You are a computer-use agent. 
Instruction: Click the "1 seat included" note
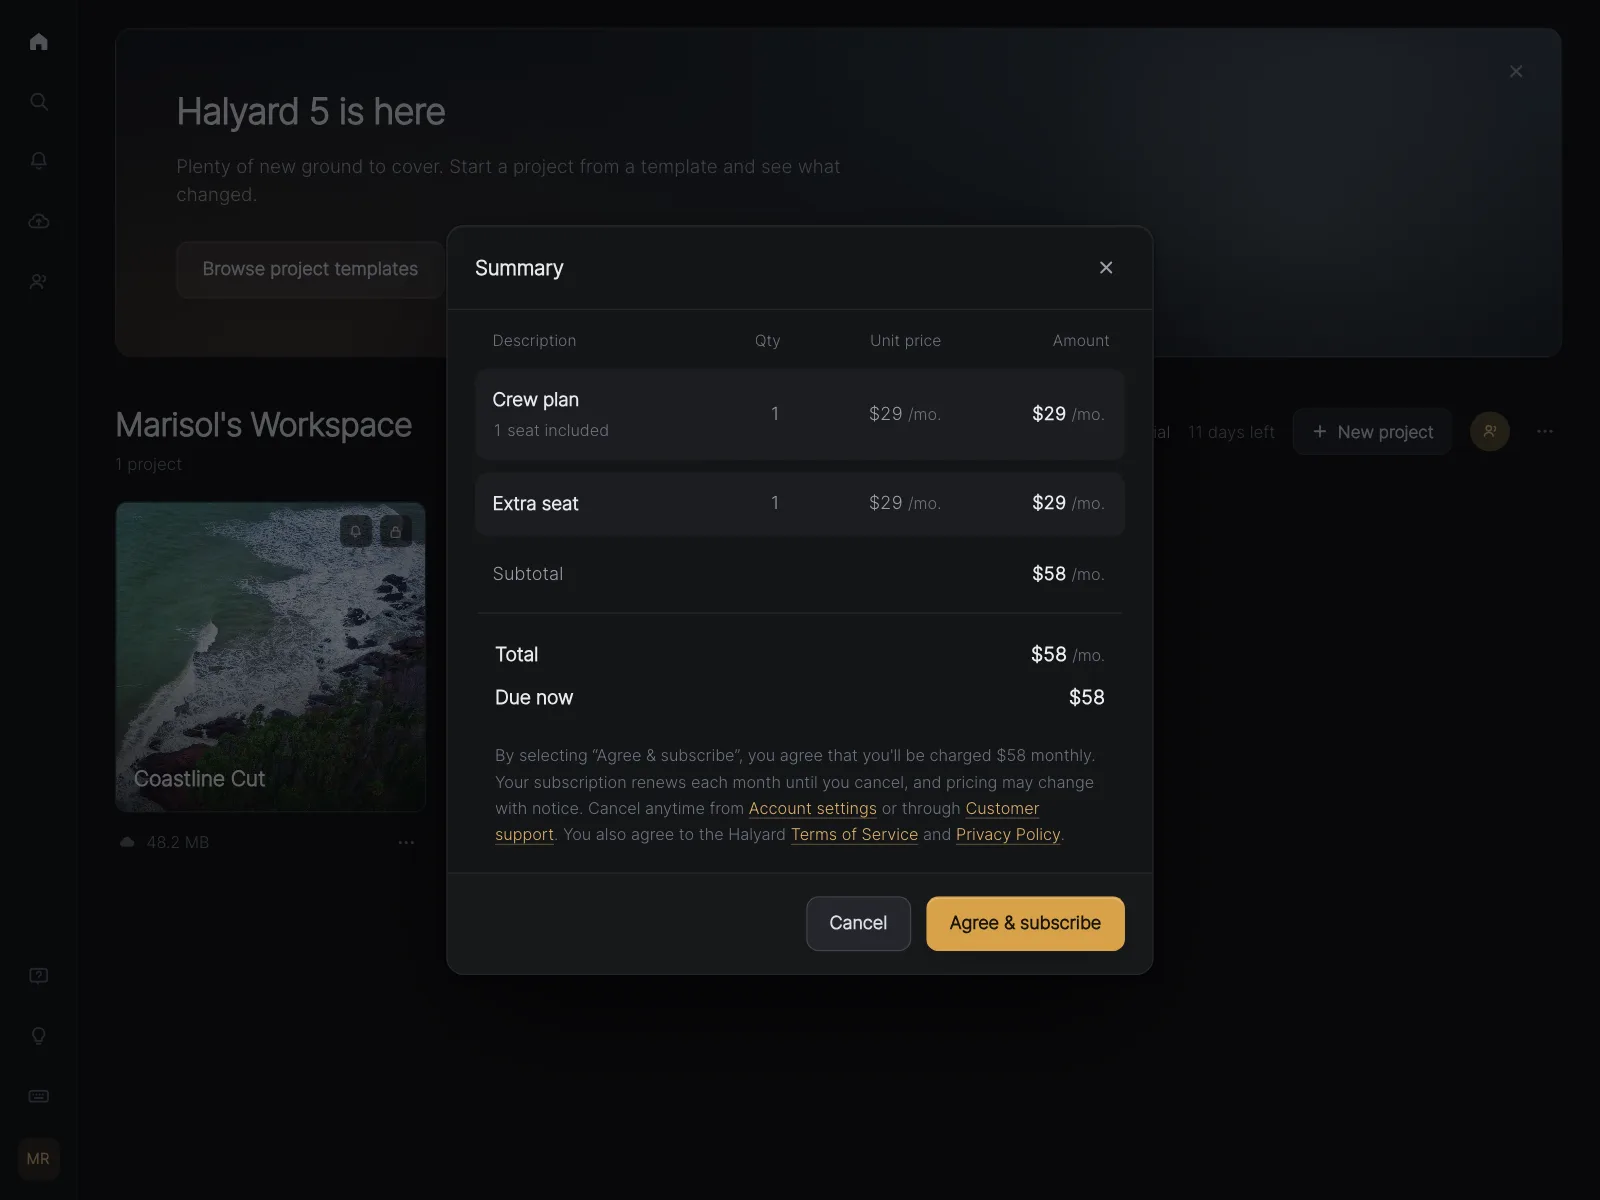pos(551,430)
